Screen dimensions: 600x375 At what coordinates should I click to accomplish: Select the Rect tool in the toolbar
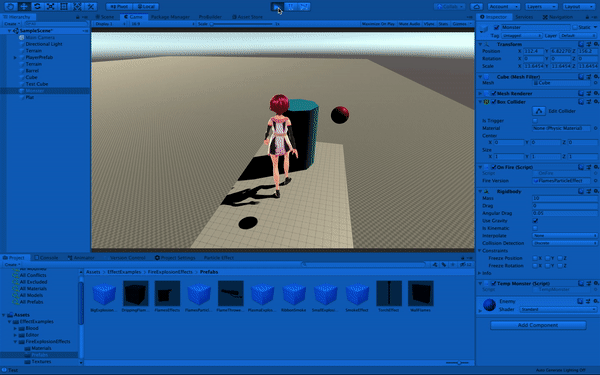click(x=64, y=7)
